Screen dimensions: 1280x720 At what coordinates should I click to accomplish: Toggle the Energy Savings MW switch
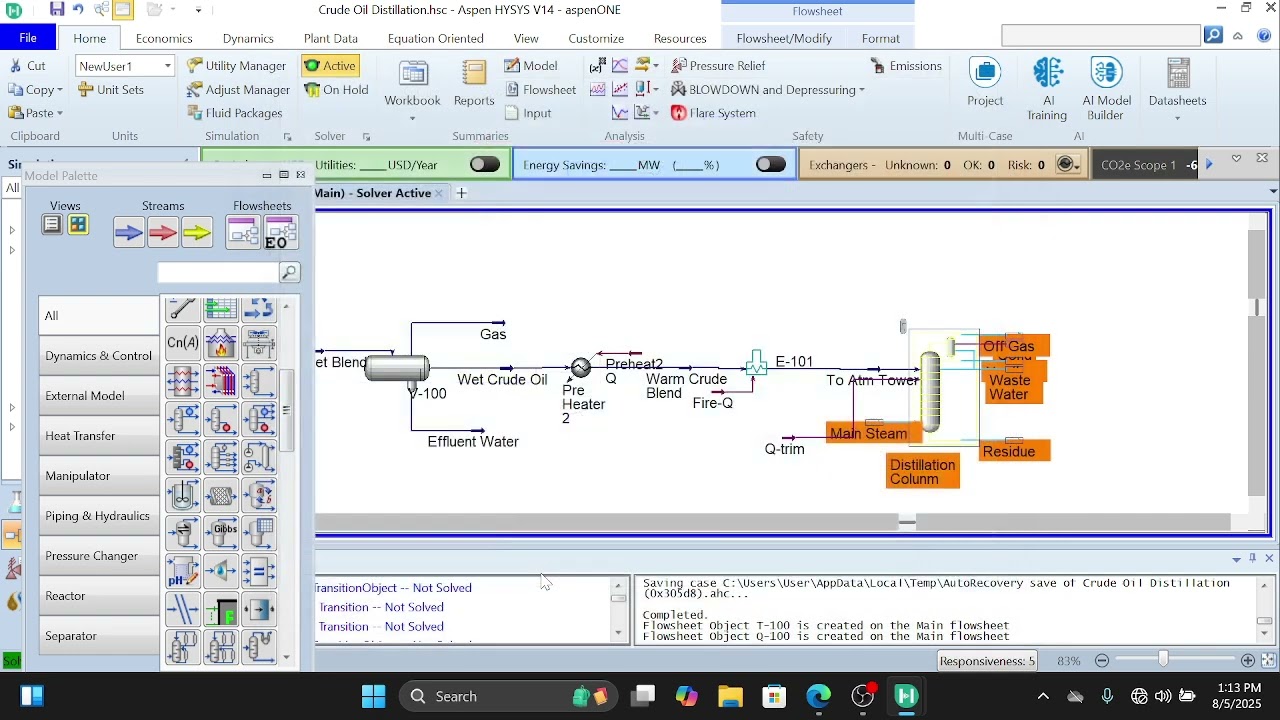click(x=771, y=165)
